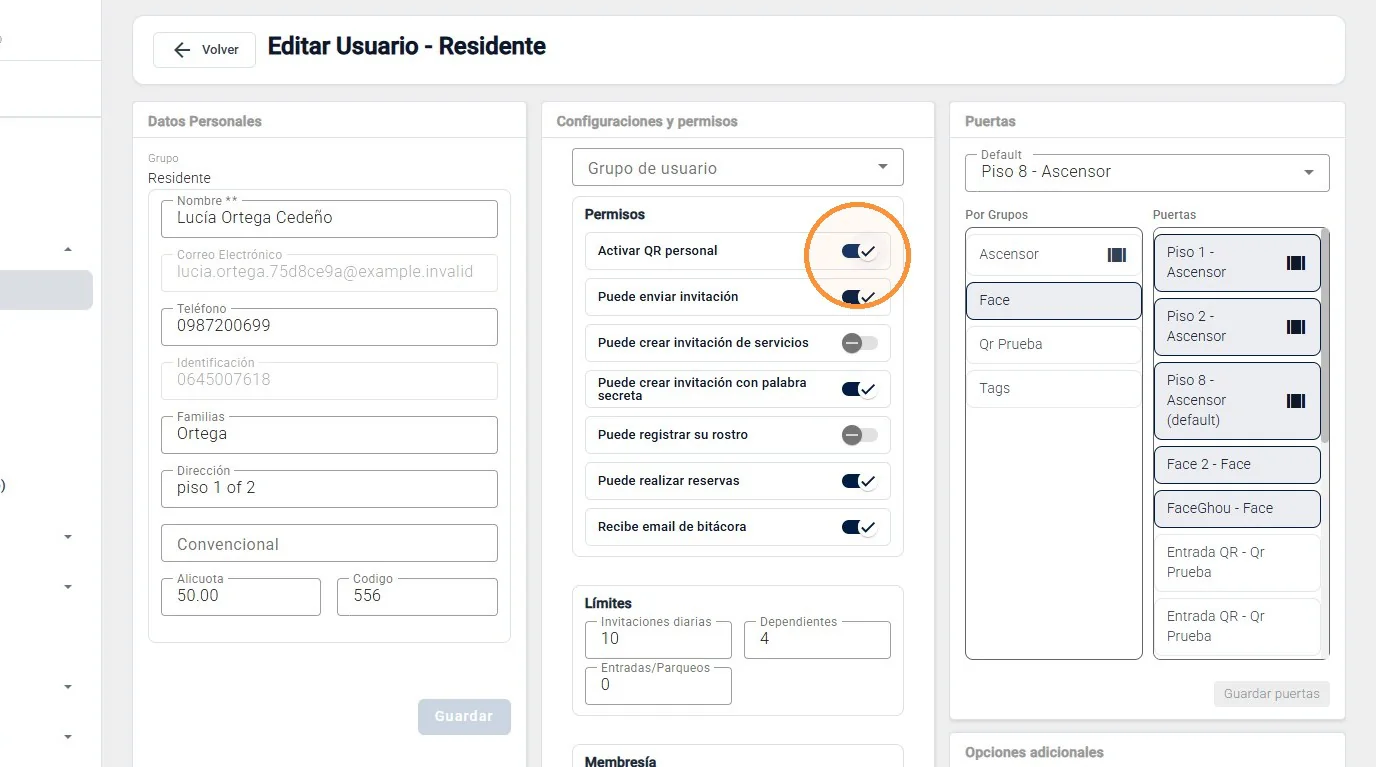Click the Entradas/Parqueos field

point(658,685)
